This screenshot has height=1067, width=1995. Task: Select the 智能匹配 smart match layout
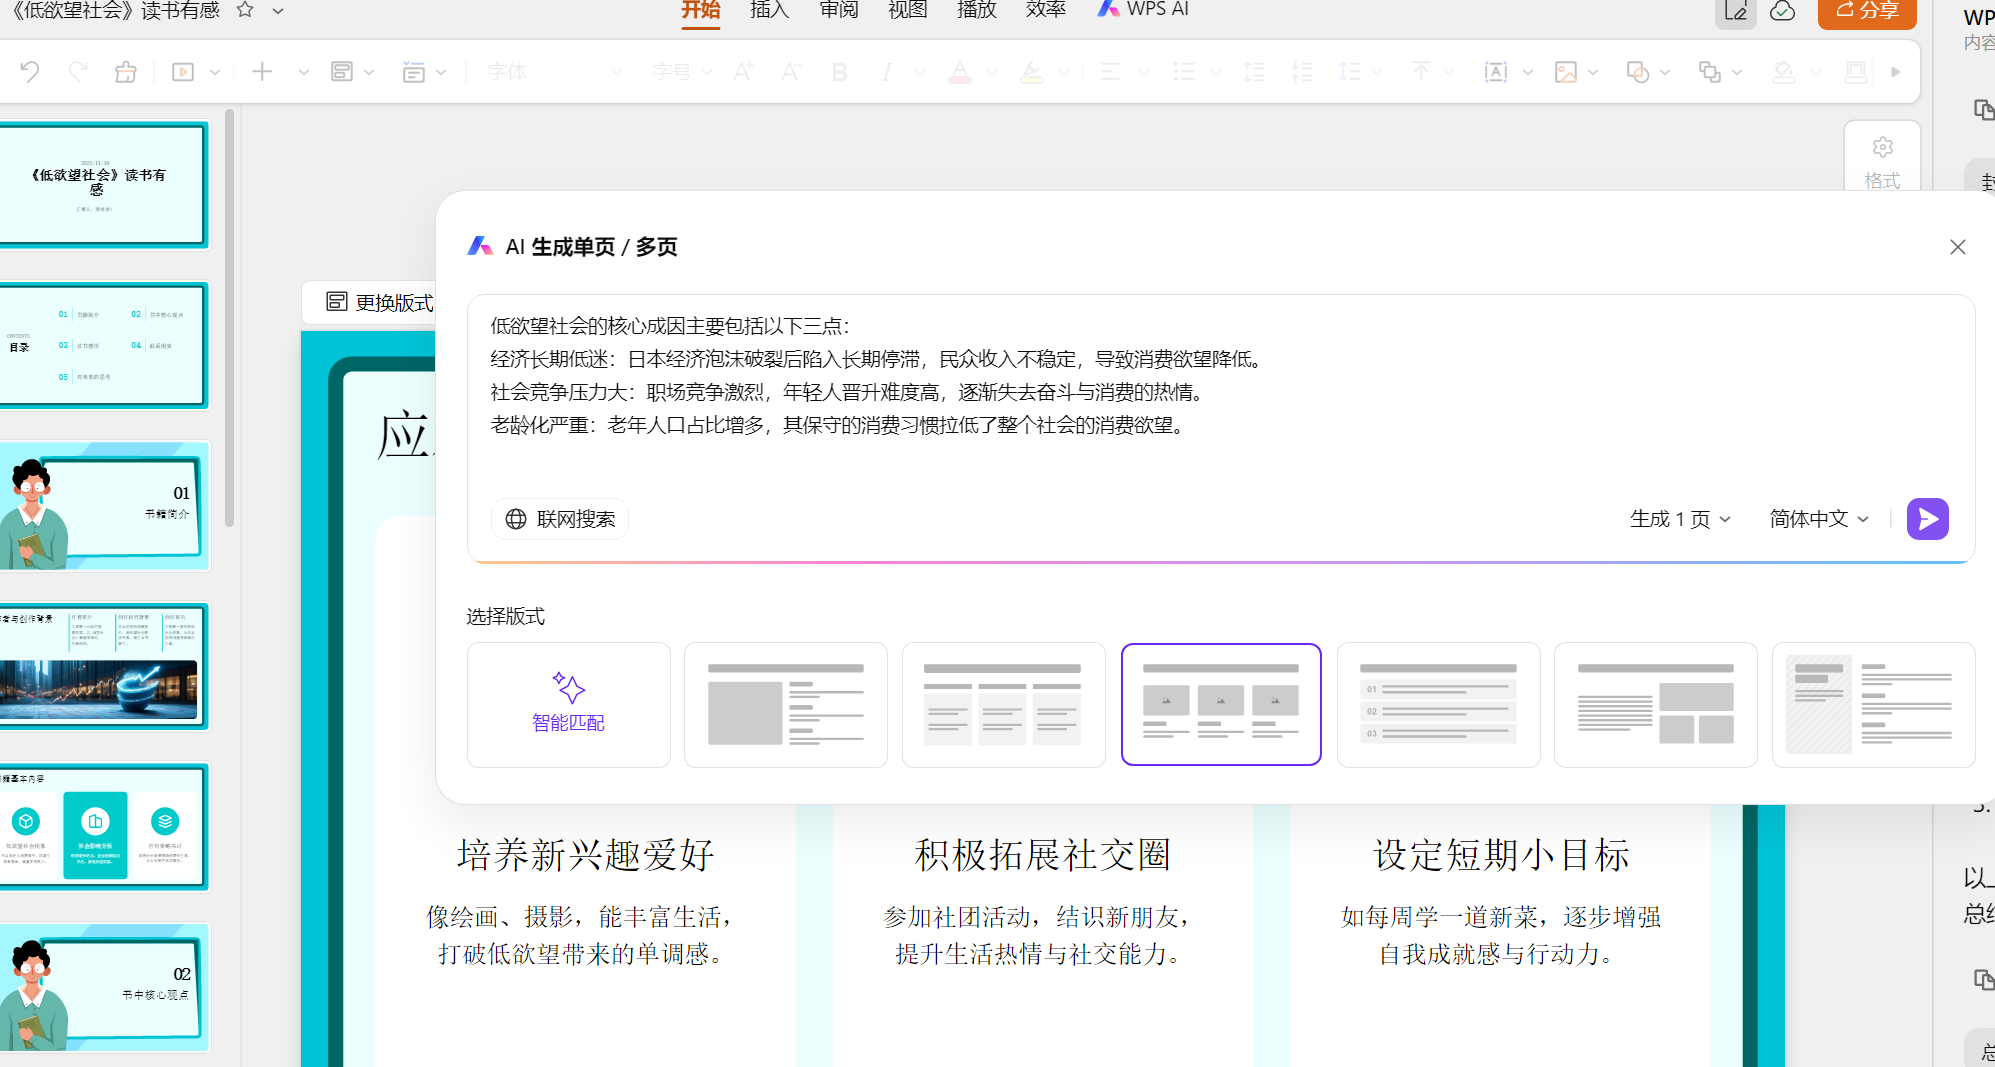point(569,705)
